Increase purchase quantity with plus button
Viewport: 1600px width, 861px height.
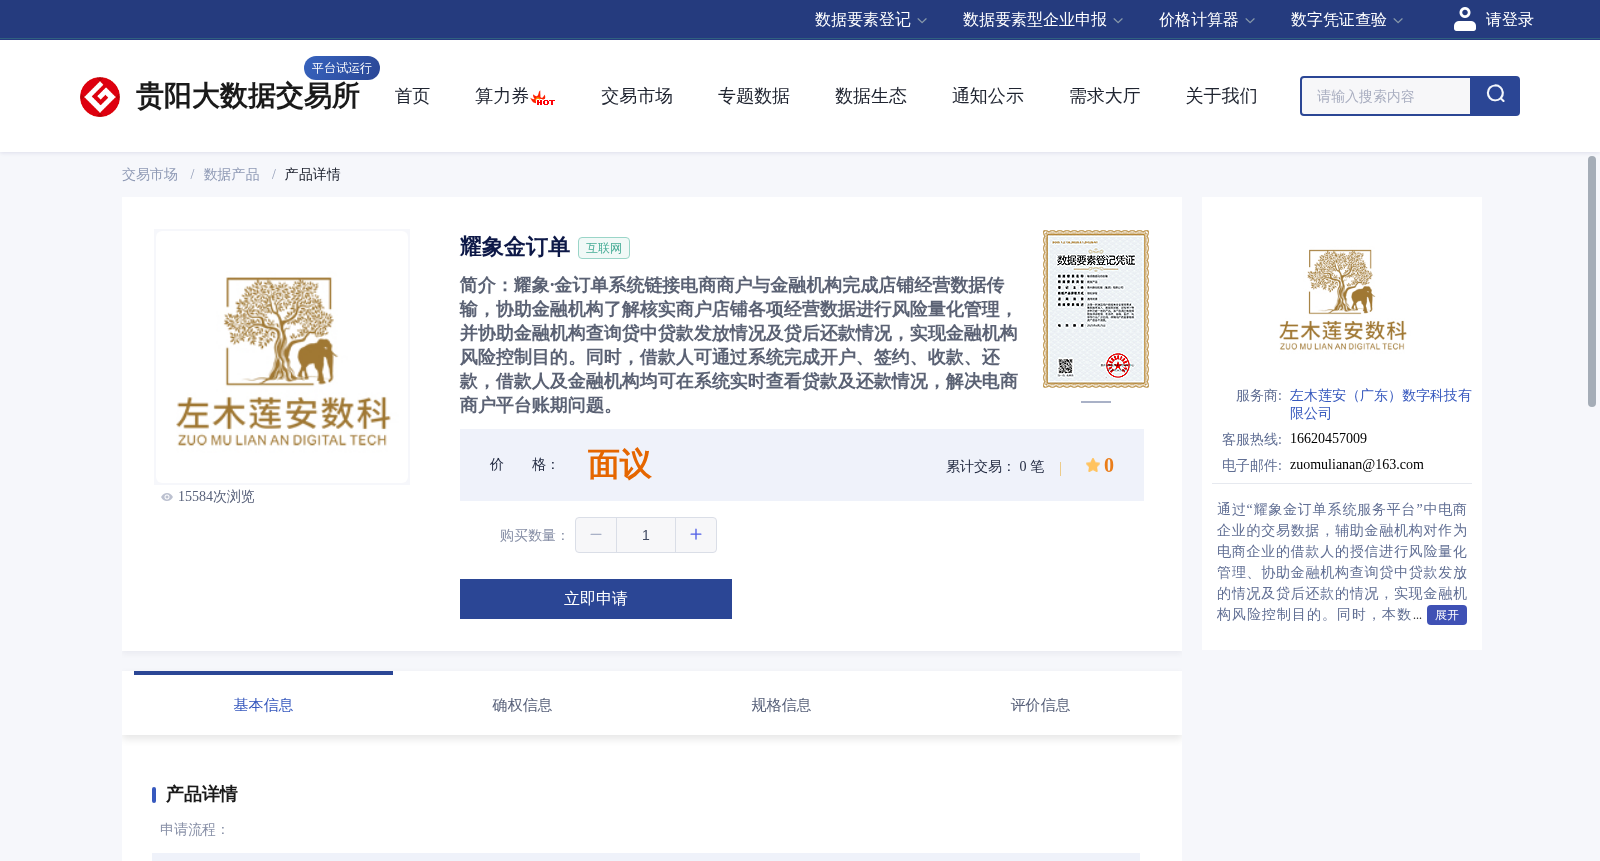coord(696,535)
